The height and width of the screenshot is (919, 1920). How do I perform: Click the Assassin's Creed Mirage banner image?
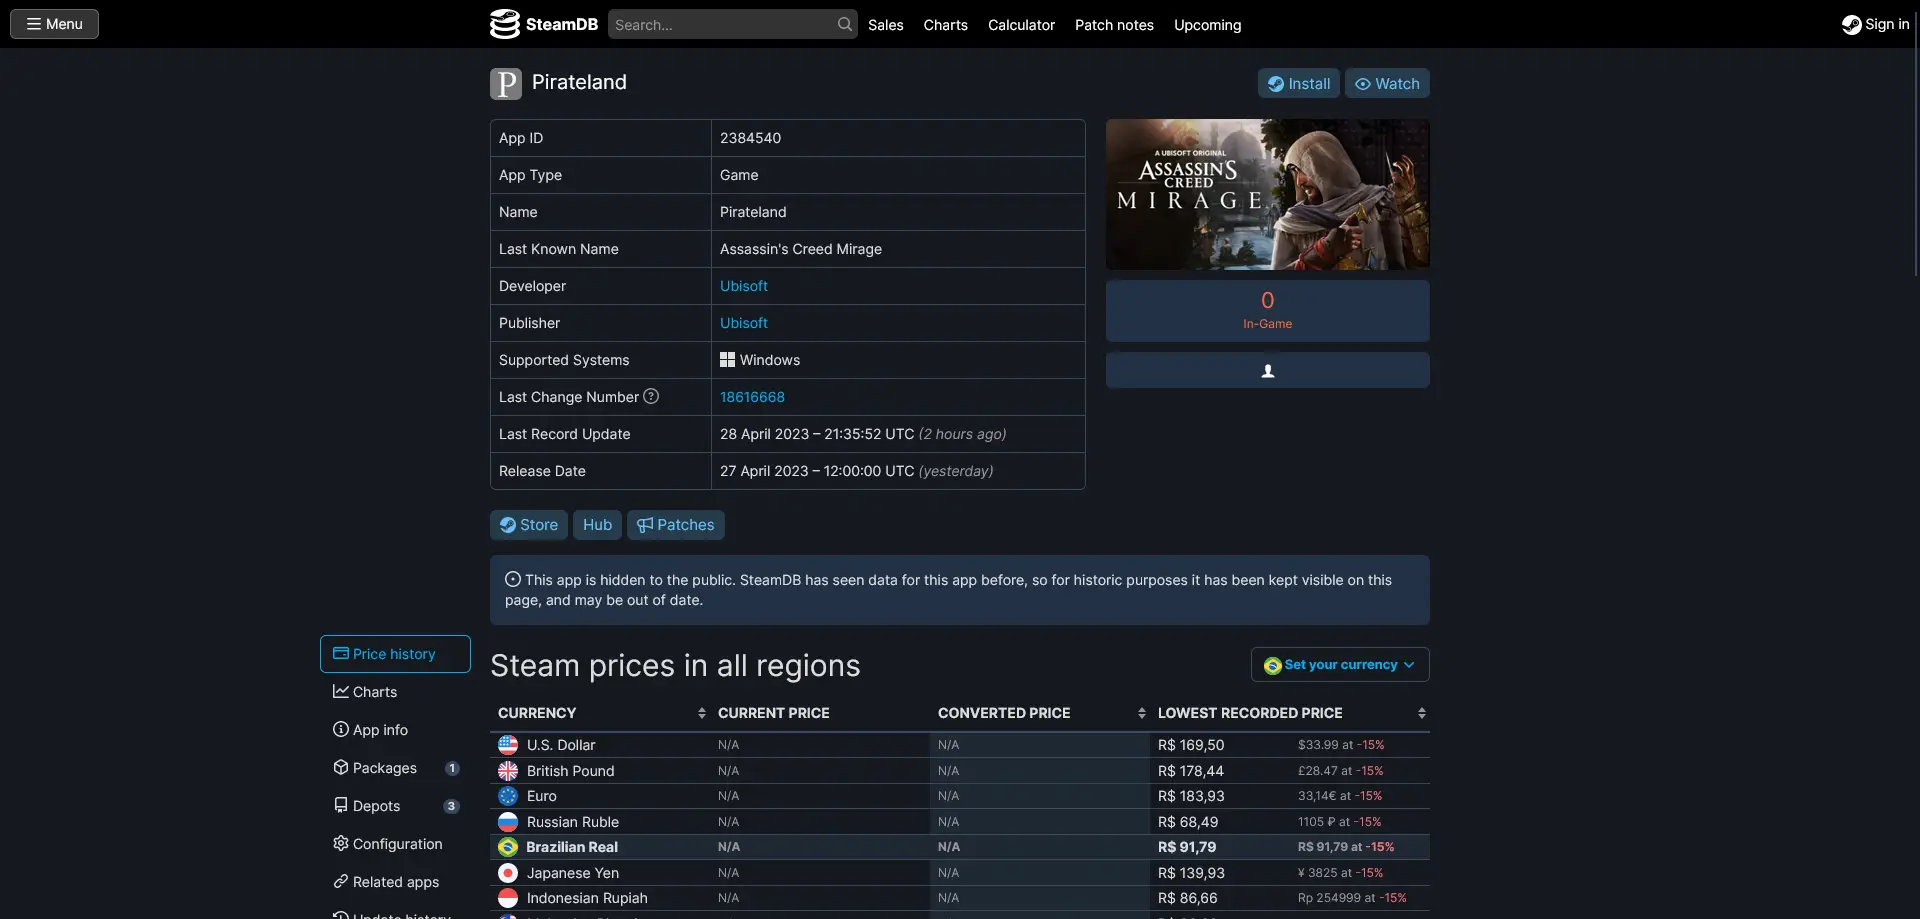[x=1267, y=194]
